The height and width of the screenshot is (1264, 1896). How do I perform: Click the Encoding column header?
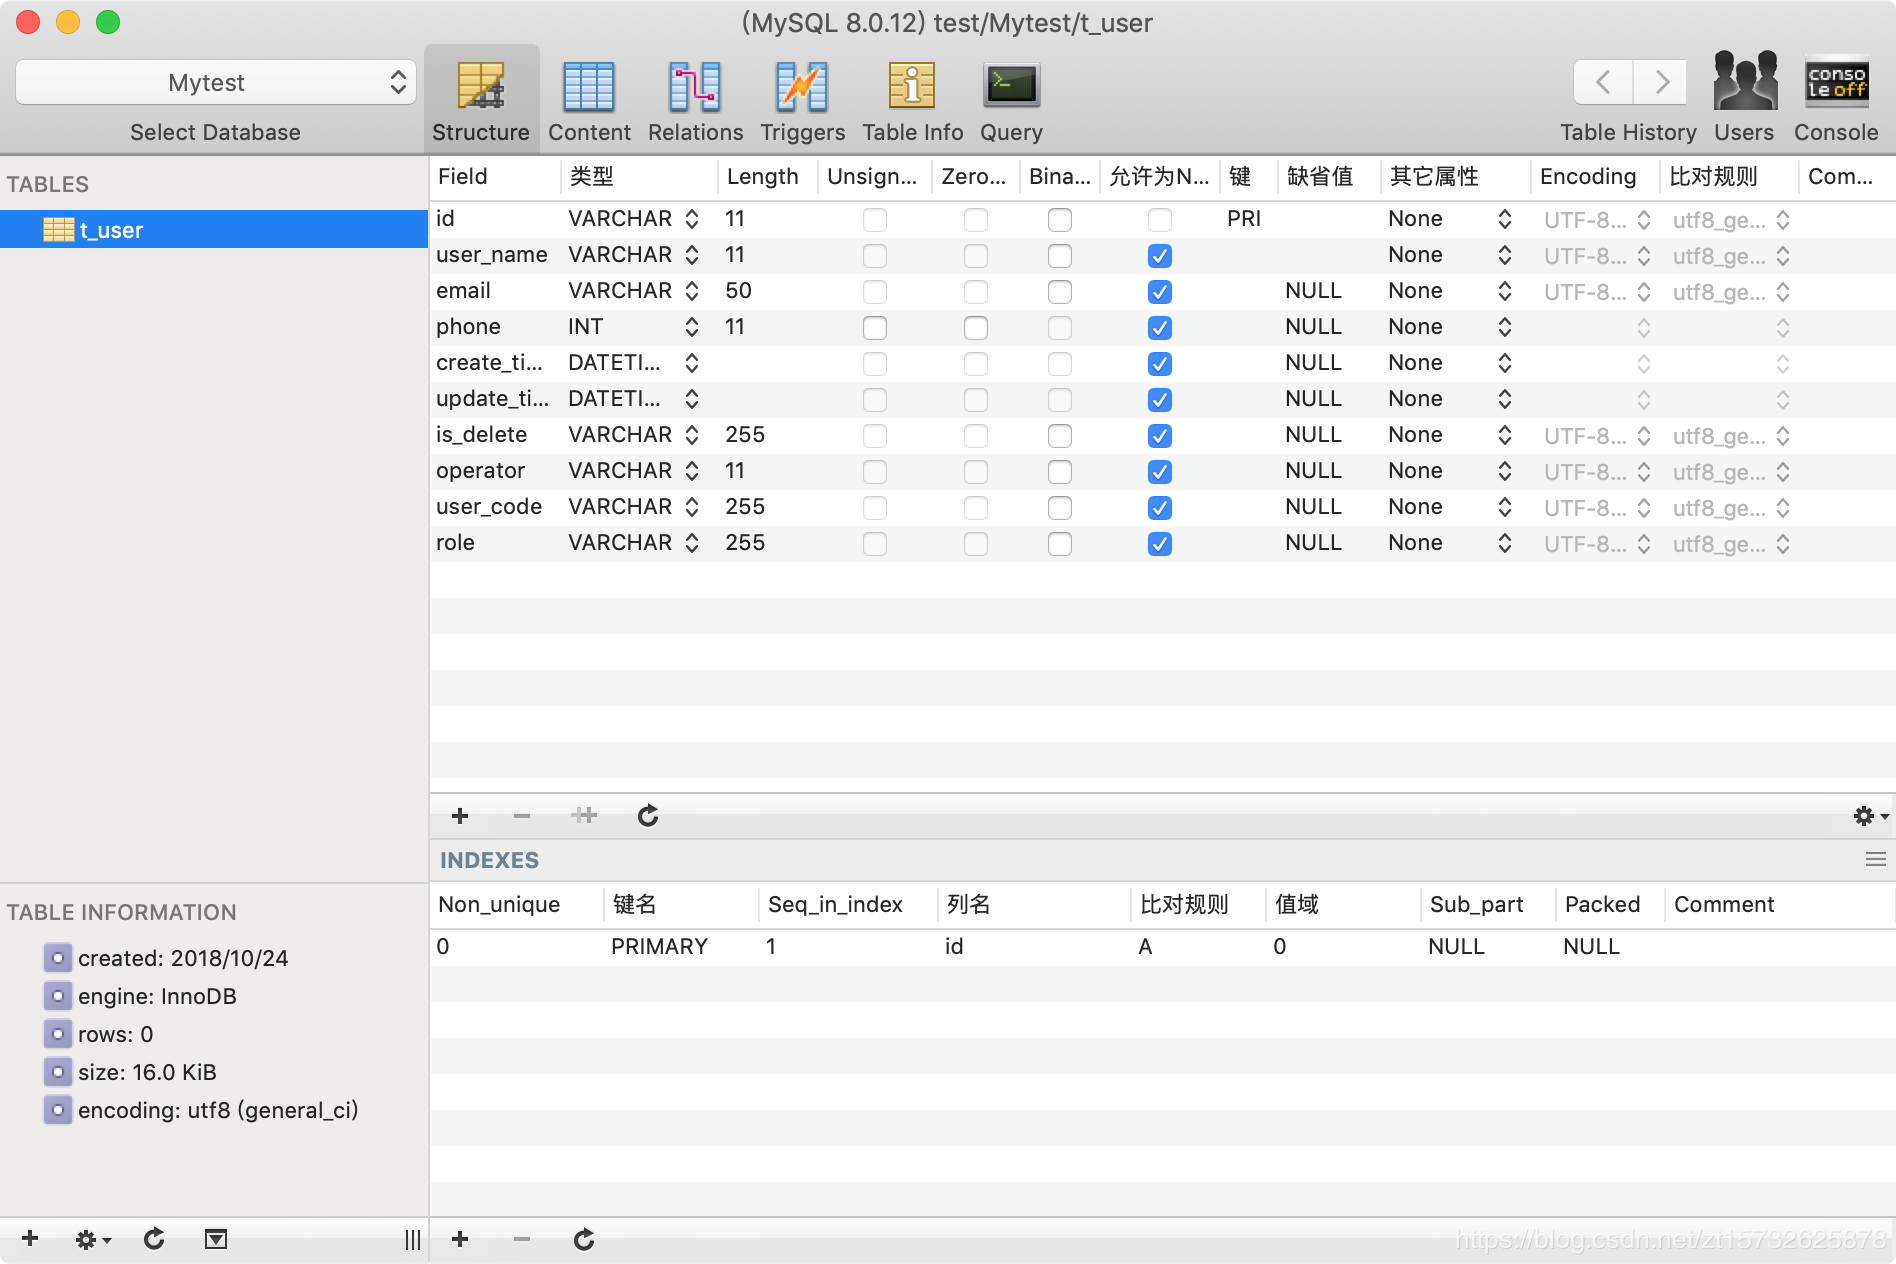pos(1594,177)
